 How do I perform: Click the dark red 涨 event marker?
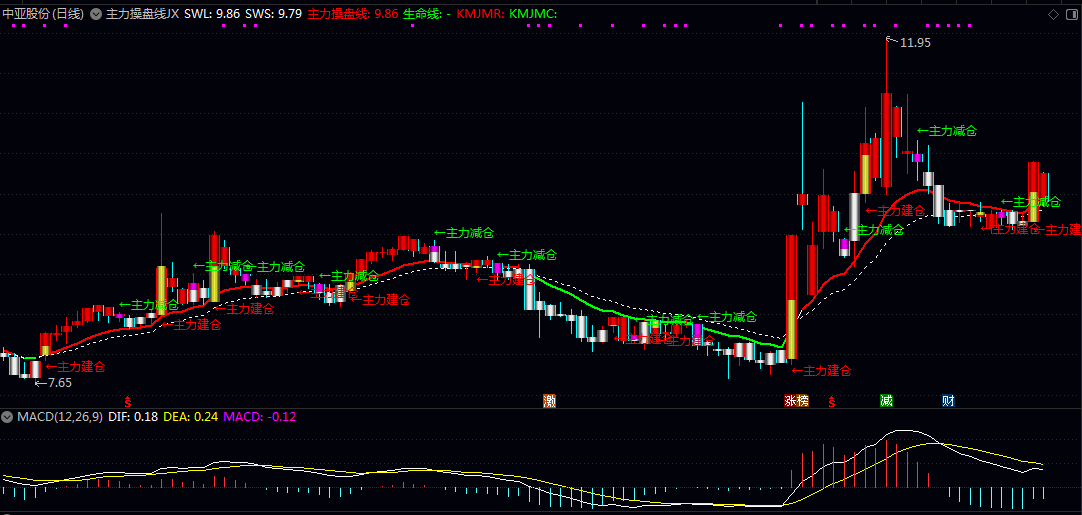point(790,400)
